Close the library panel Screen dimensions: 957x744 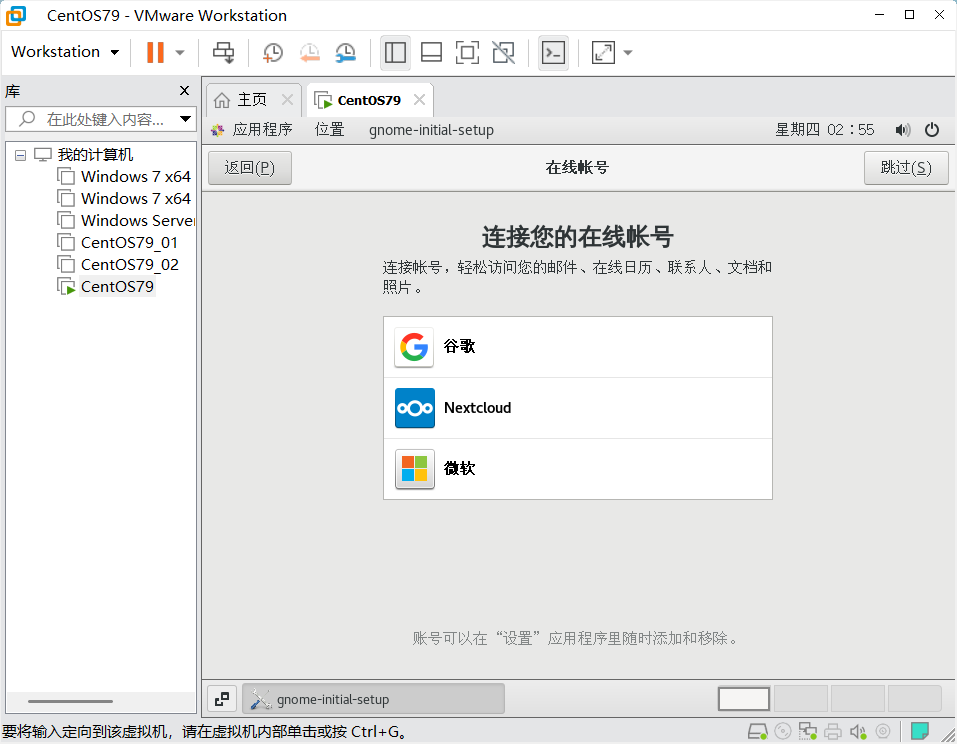pos(184,91)
